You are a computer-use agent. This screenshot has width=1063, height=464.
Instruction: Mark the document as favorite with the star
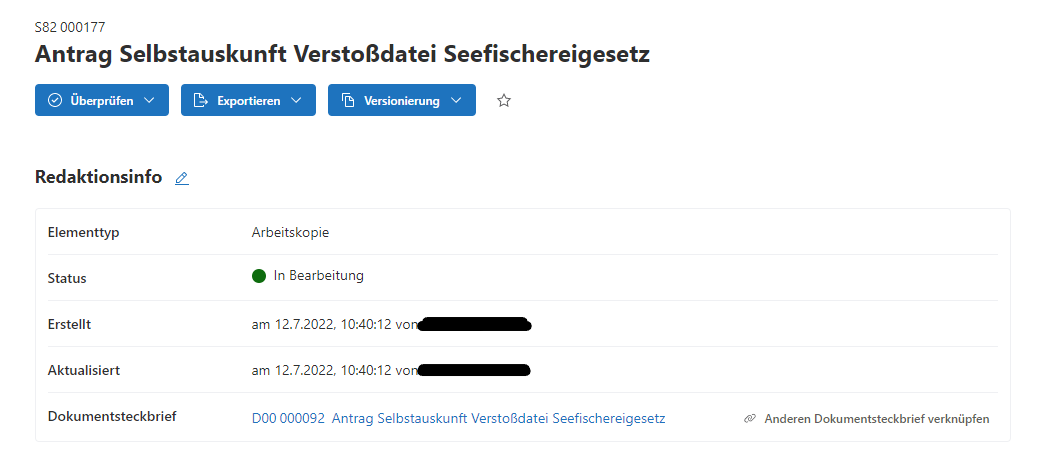[504, 100]
